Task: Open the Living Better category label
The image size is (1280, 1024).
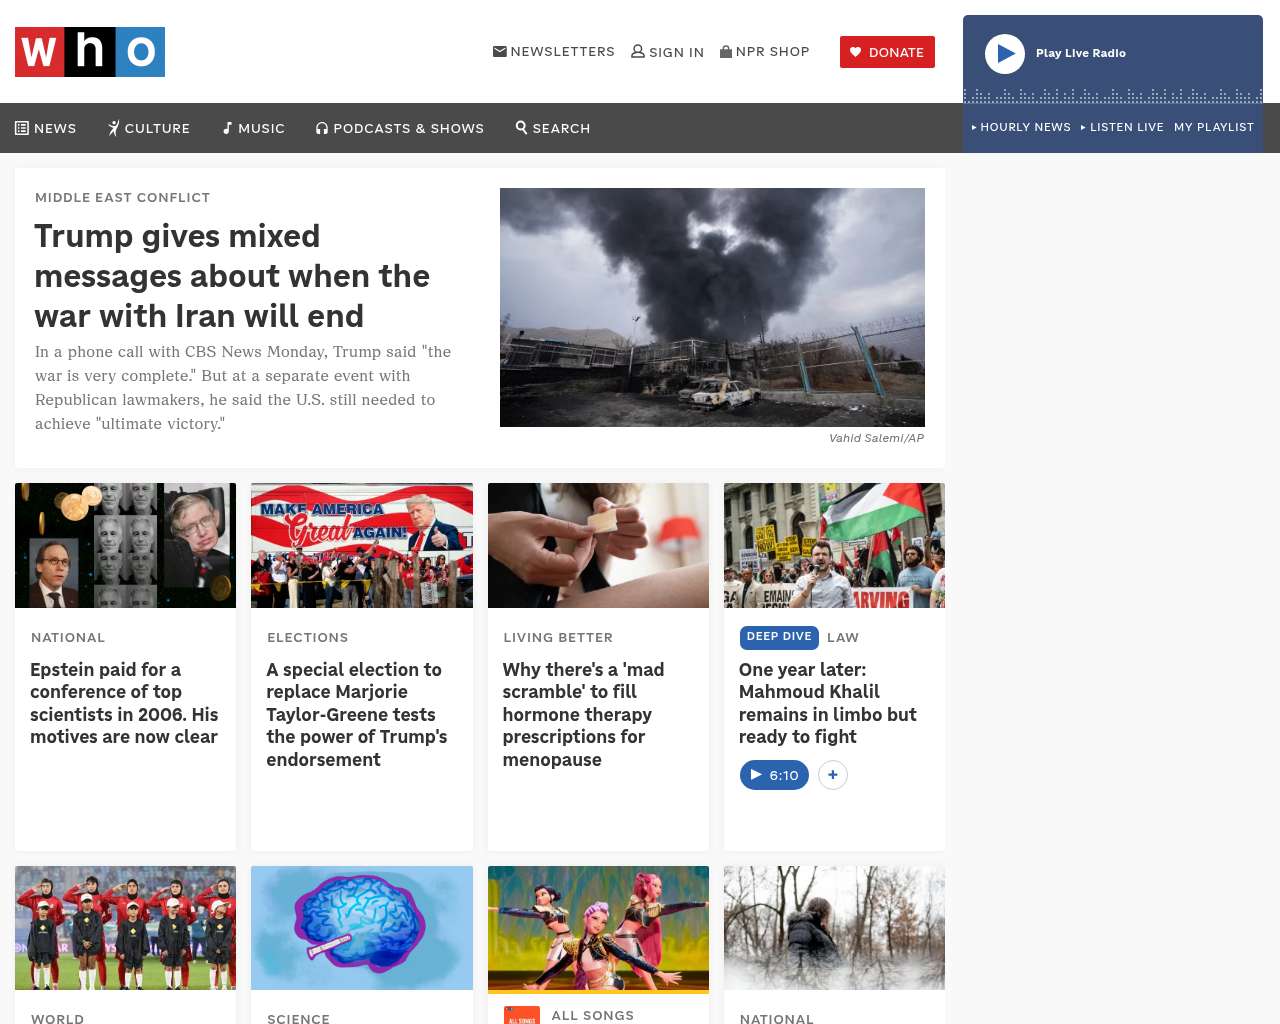Action: pyautogui.click(x=558, y=638)
